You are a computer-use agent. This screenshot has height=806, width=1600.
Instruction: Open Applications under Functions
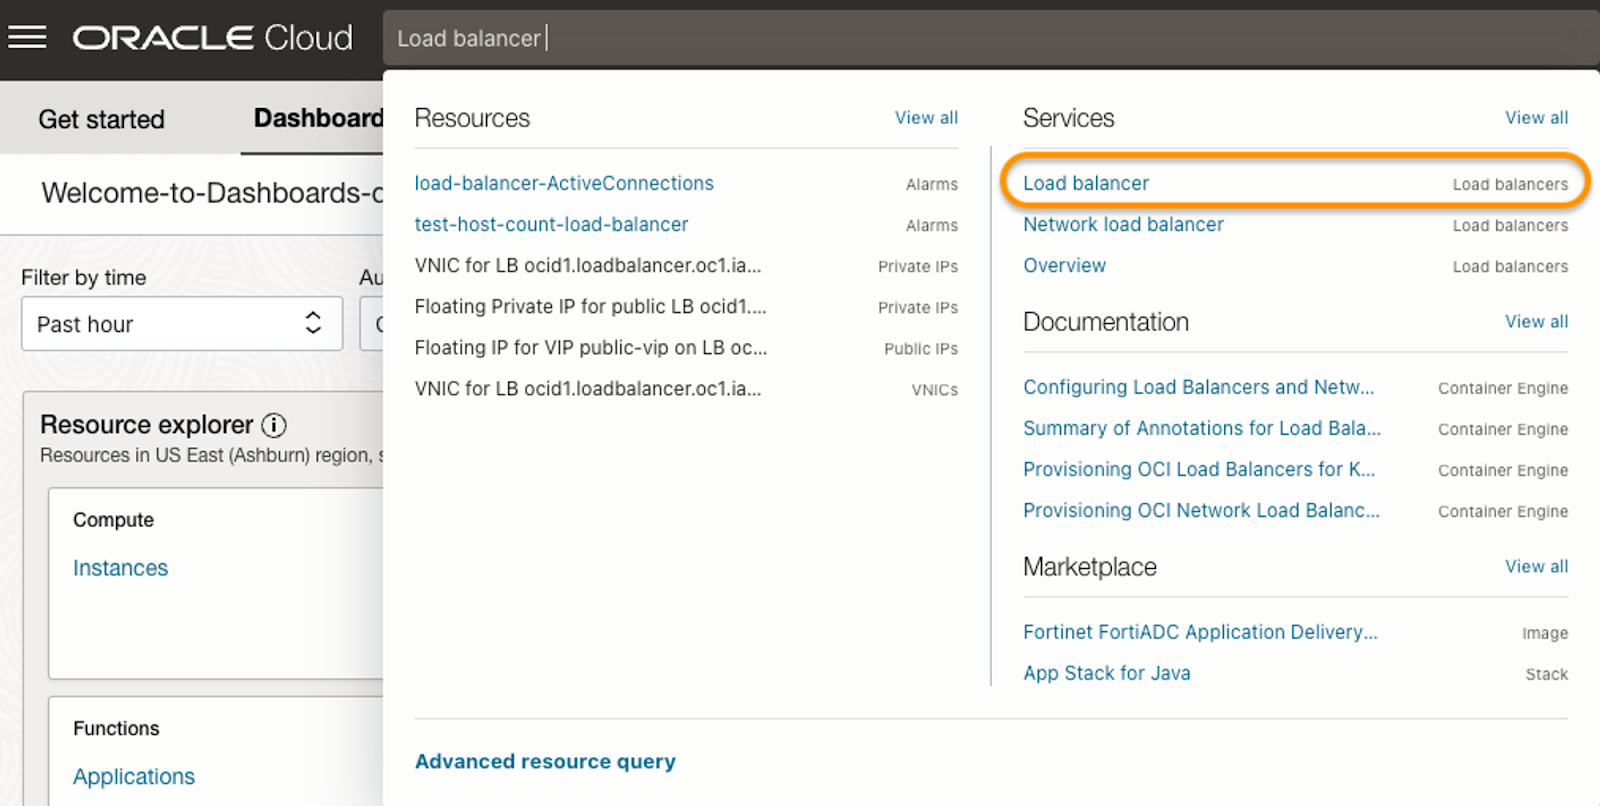(134, 777)
